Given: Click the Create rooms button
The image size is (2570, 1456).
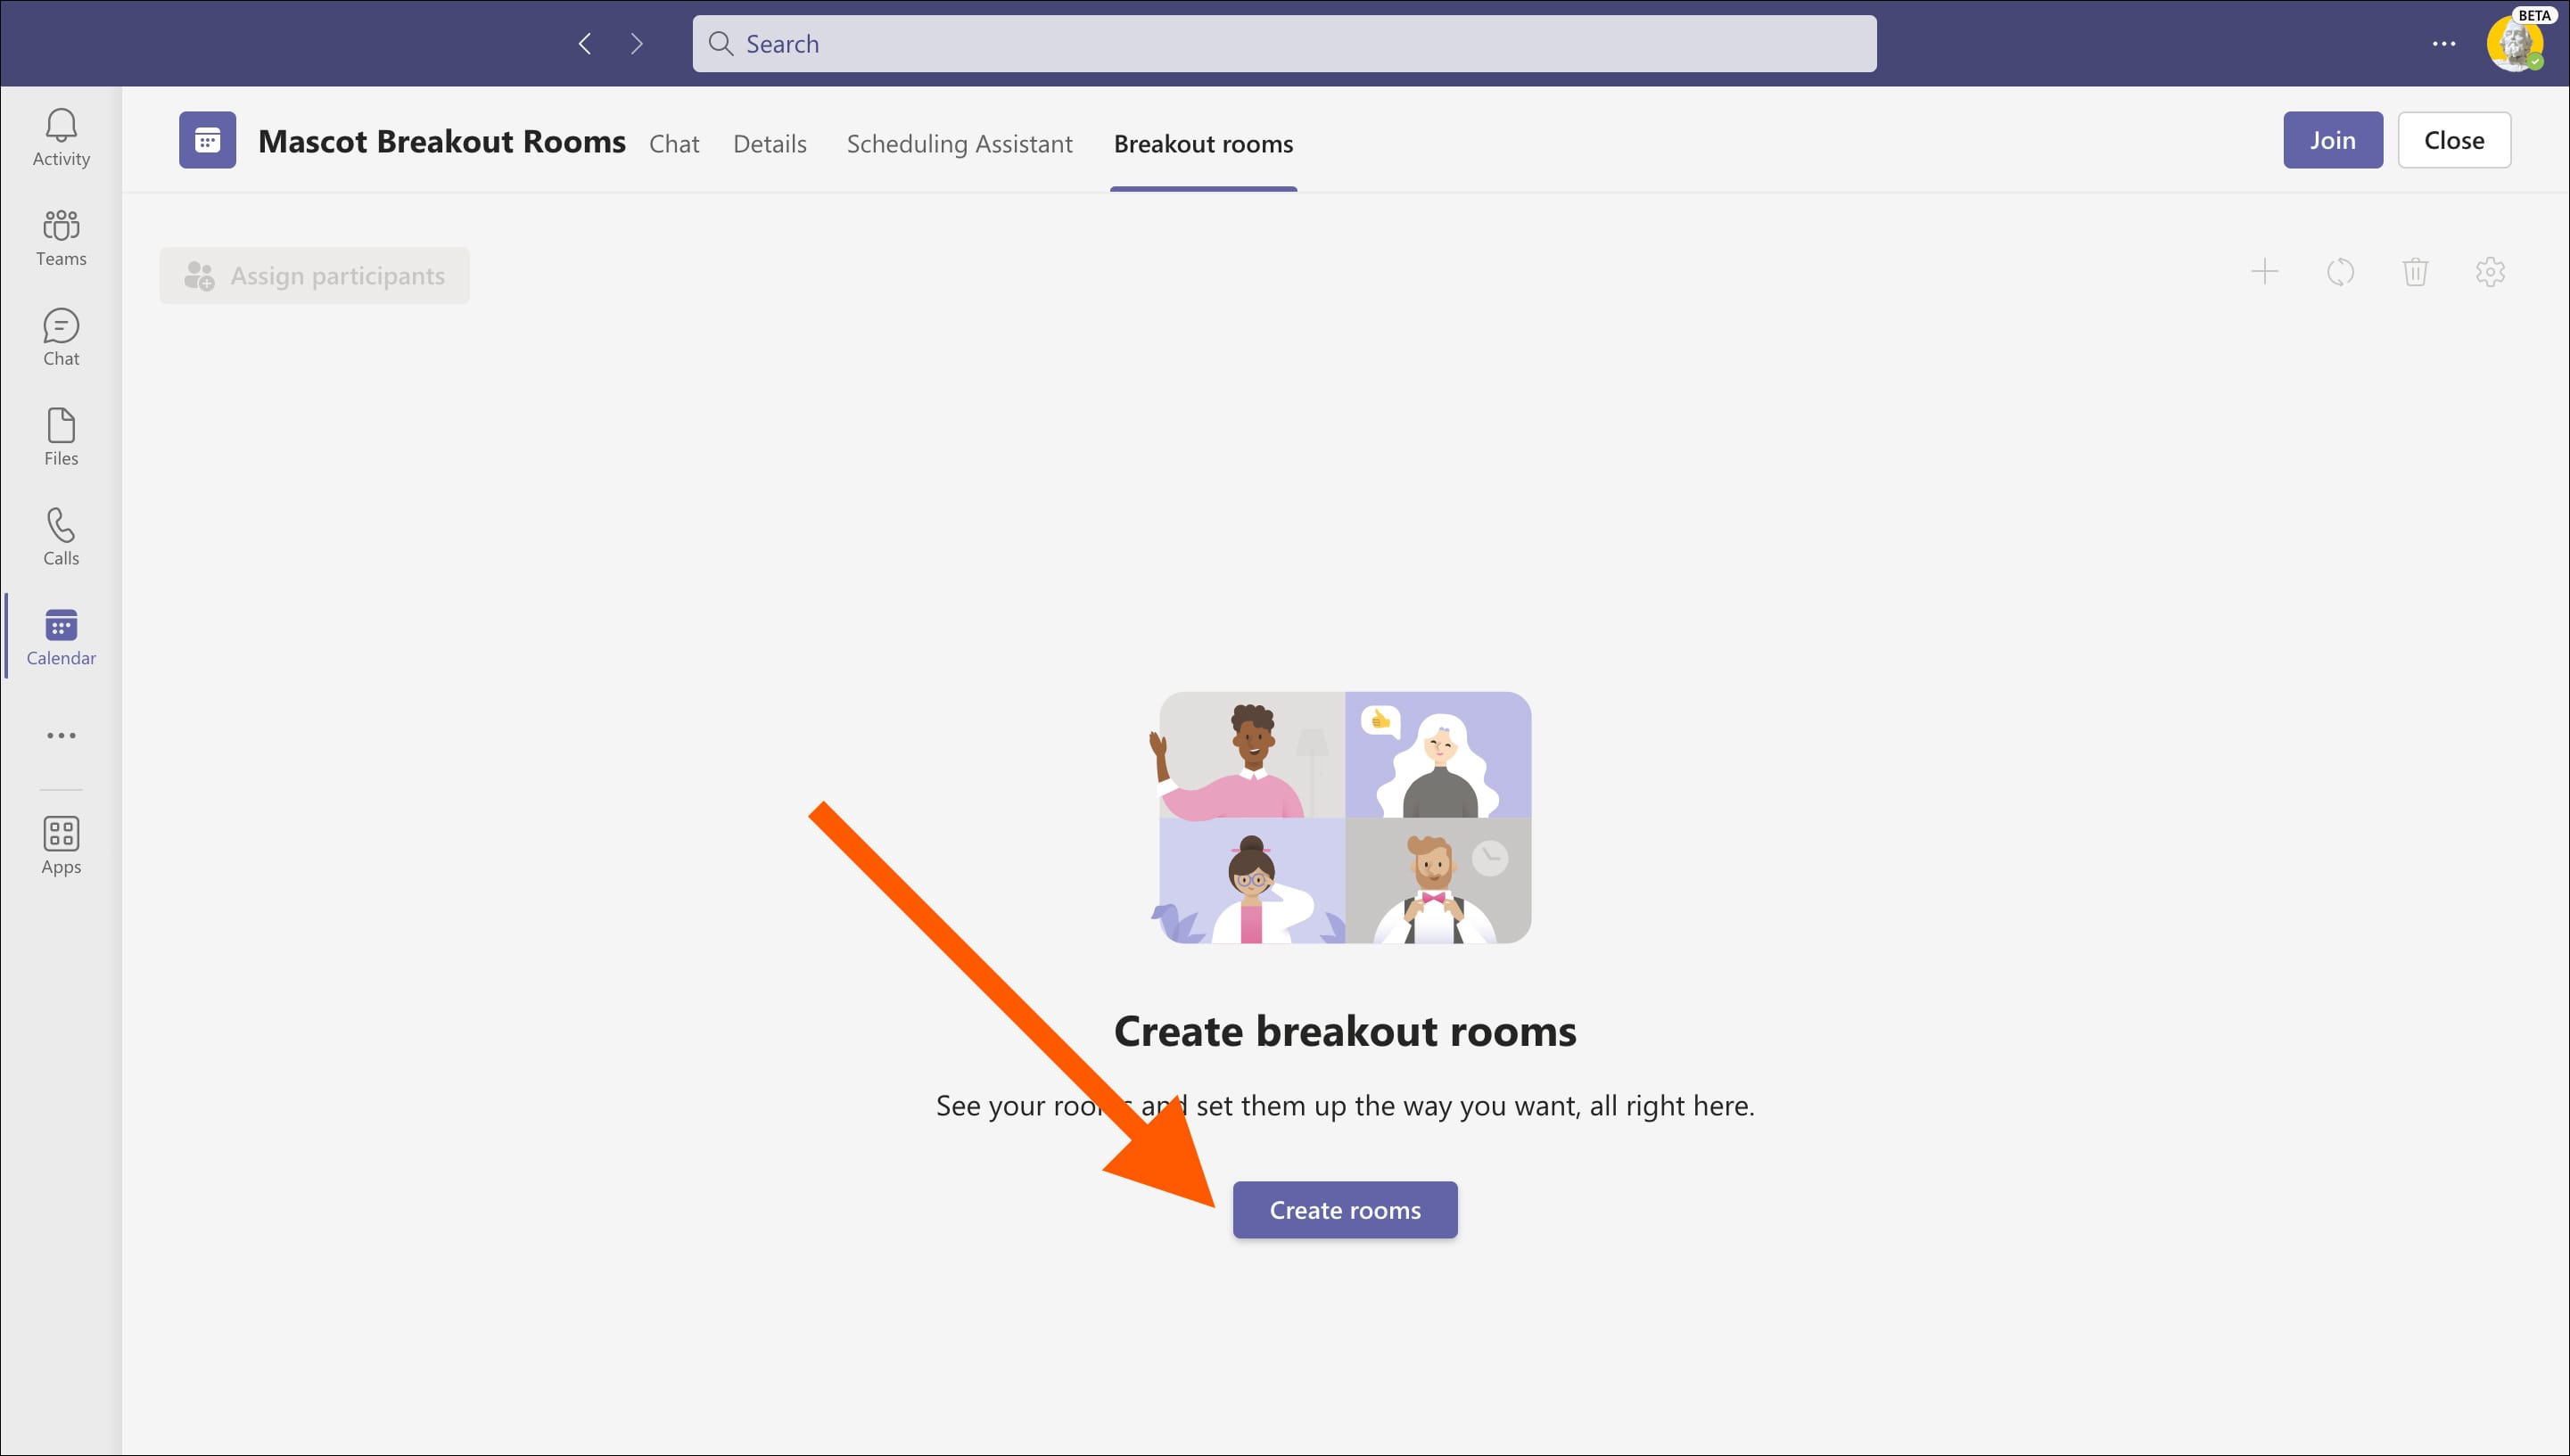Looking at the screenshot, I should 1344,1210.
